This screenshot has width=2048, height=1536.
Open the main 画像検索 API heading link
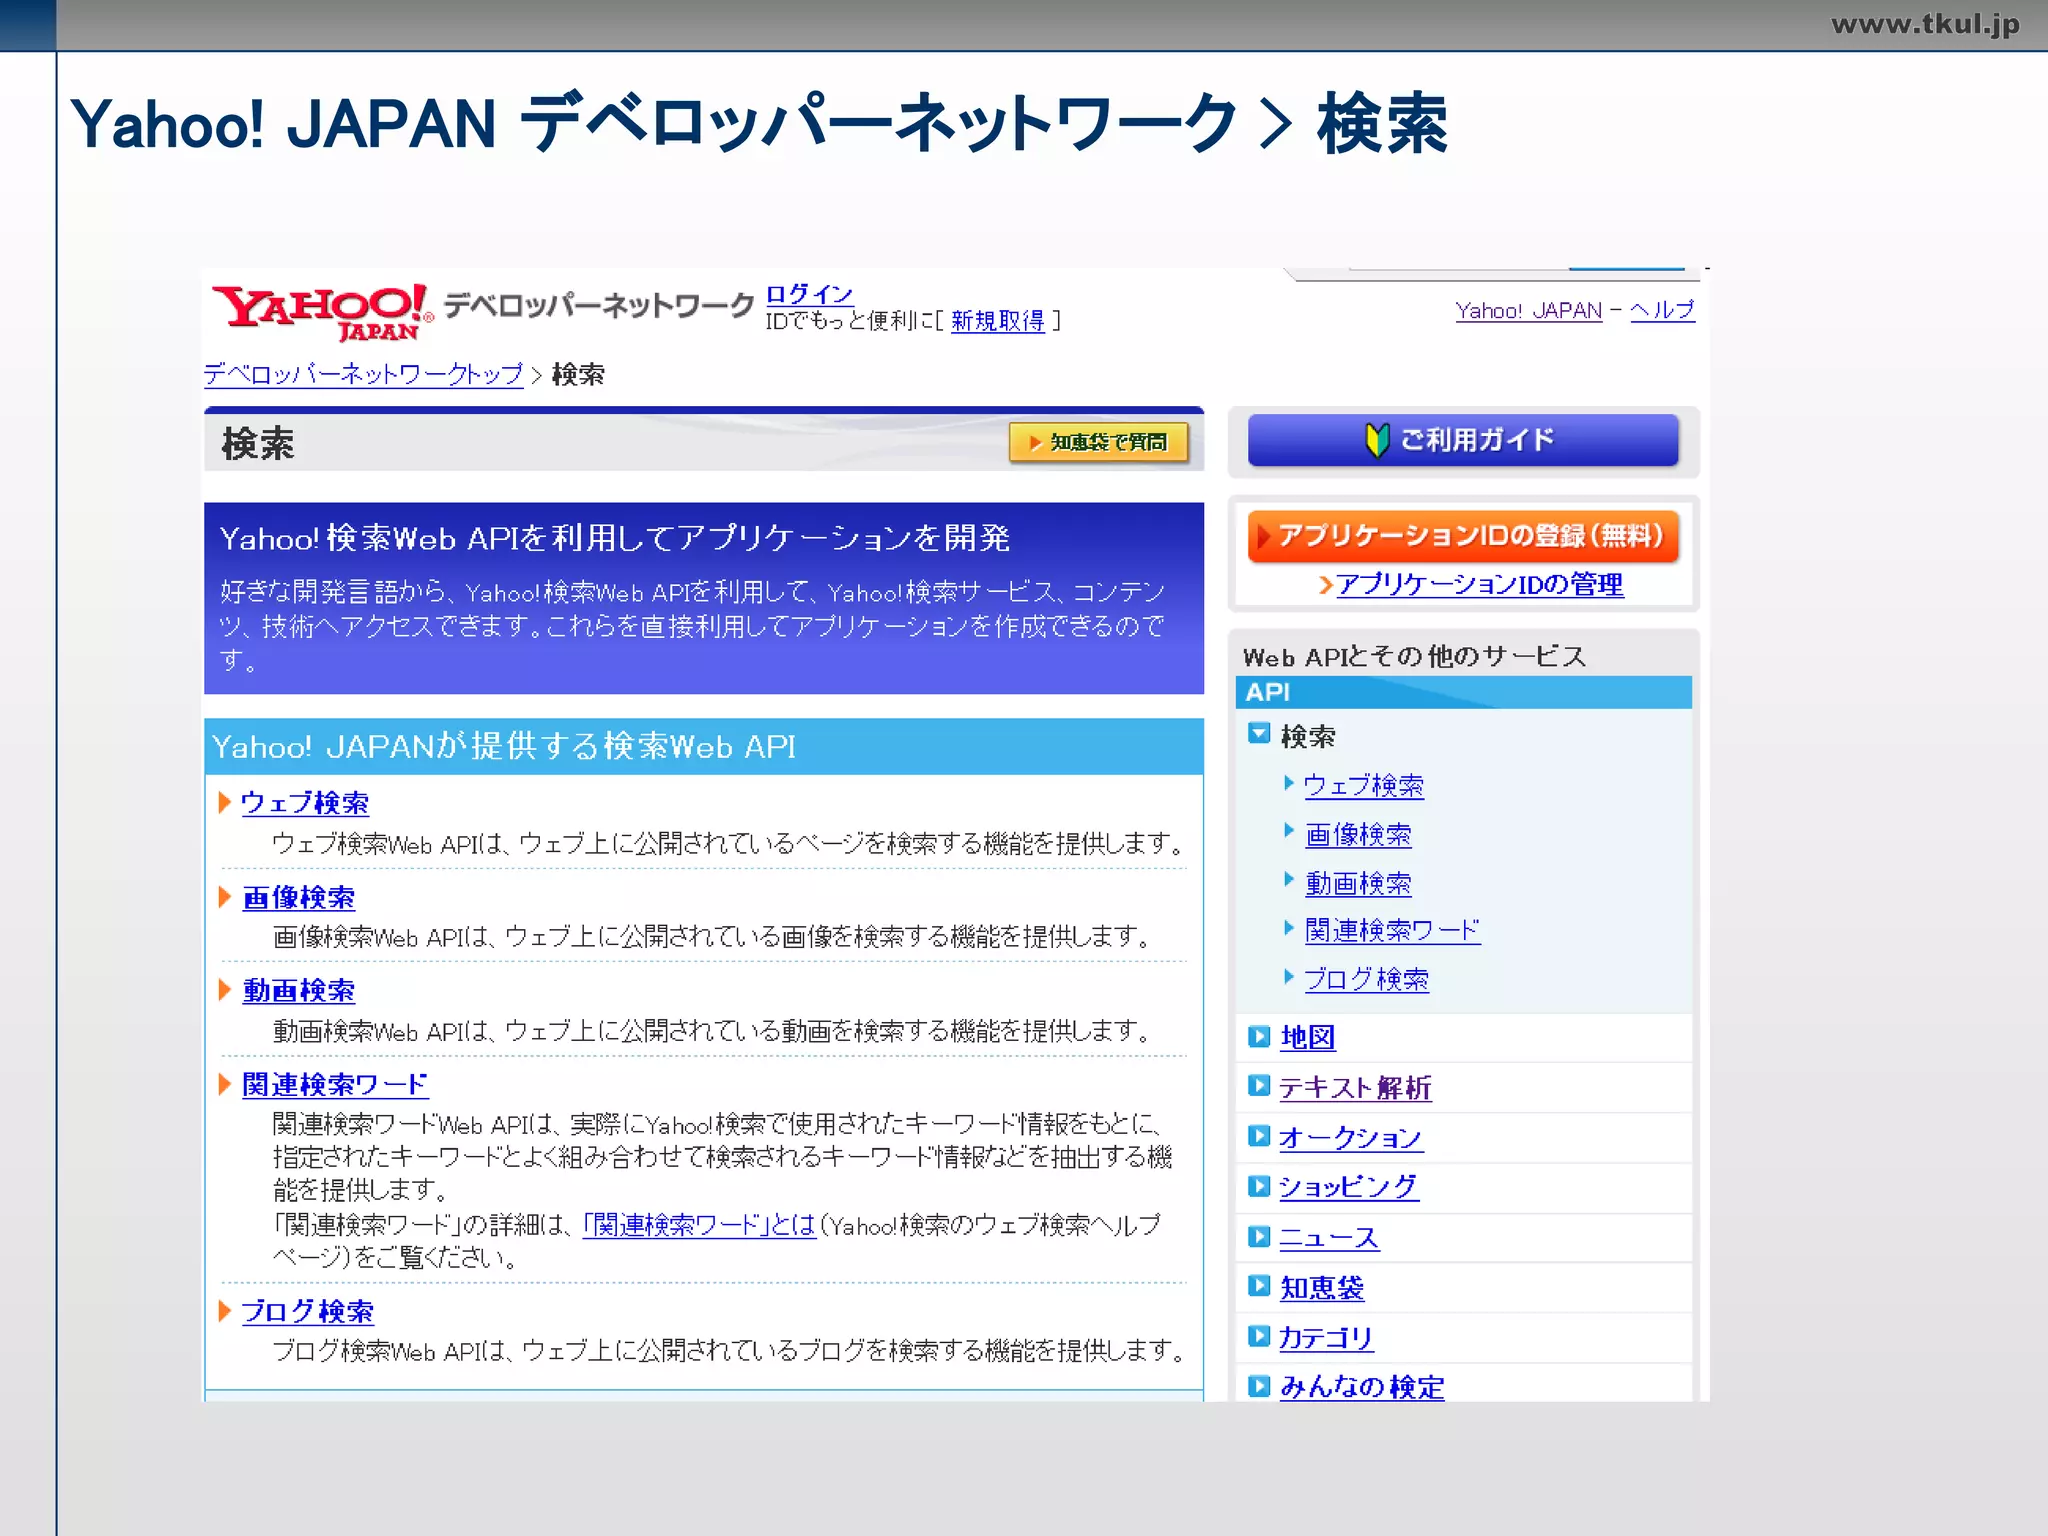pos(299,898)
